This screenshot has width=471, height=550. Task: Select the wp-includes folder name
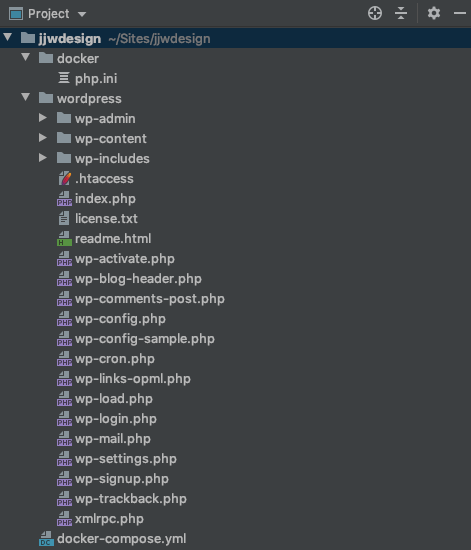coord(112,159)
